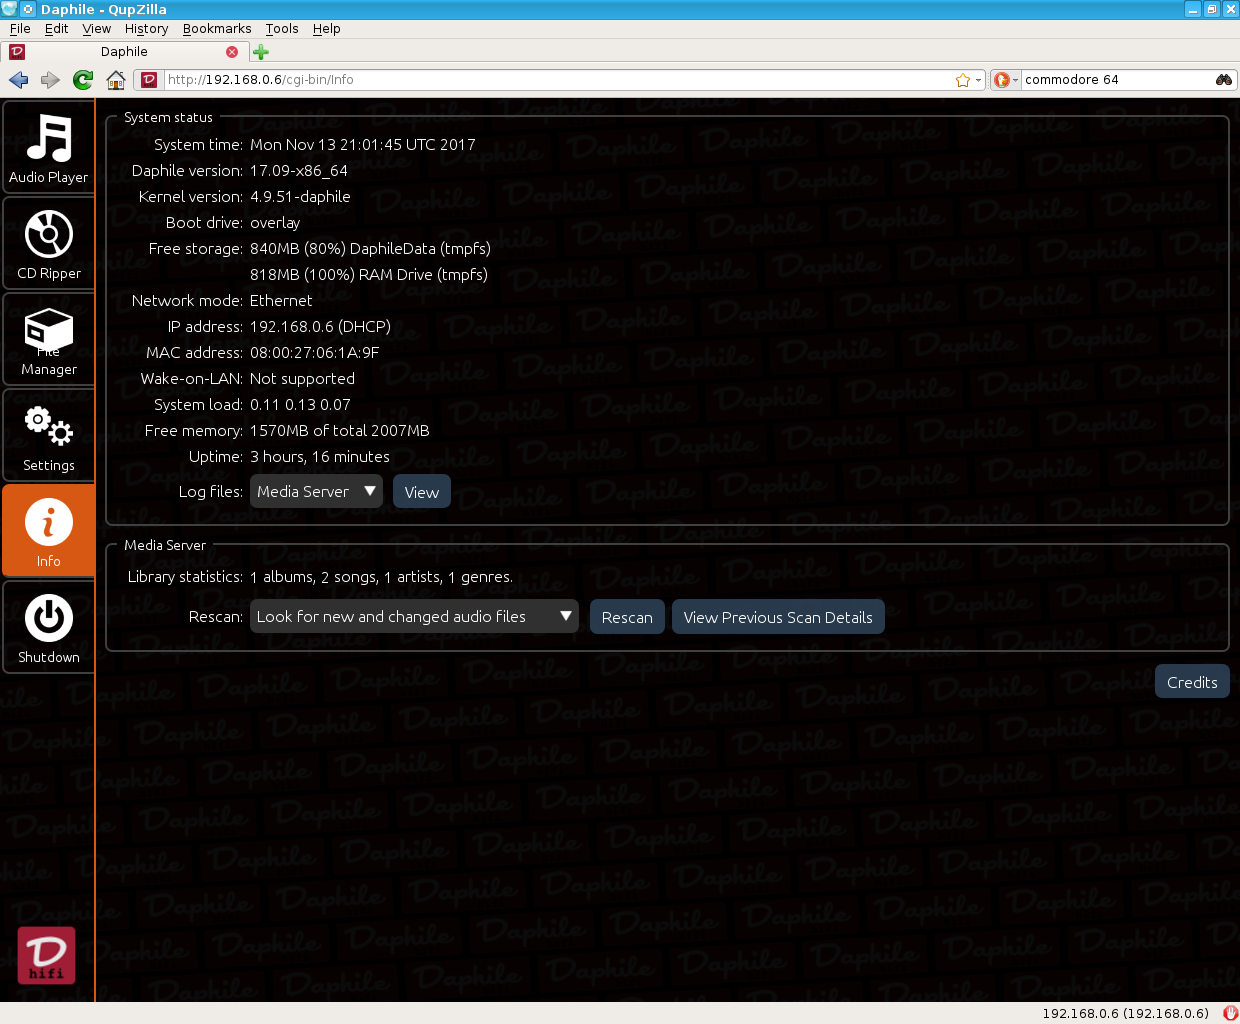Bookmark this page with the star icon

pos(963,80)
